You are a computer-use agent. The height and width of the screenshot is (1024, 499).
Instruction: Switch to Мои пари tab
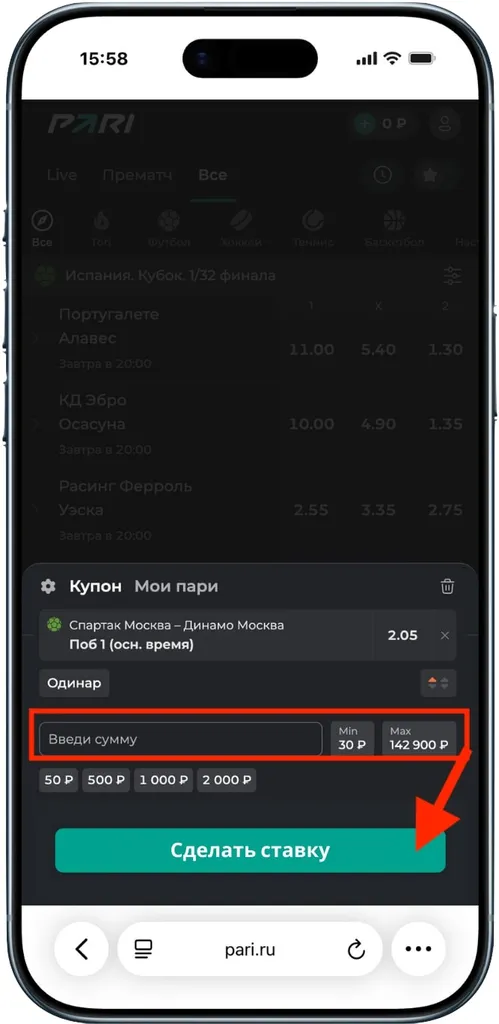coord(176,586)
